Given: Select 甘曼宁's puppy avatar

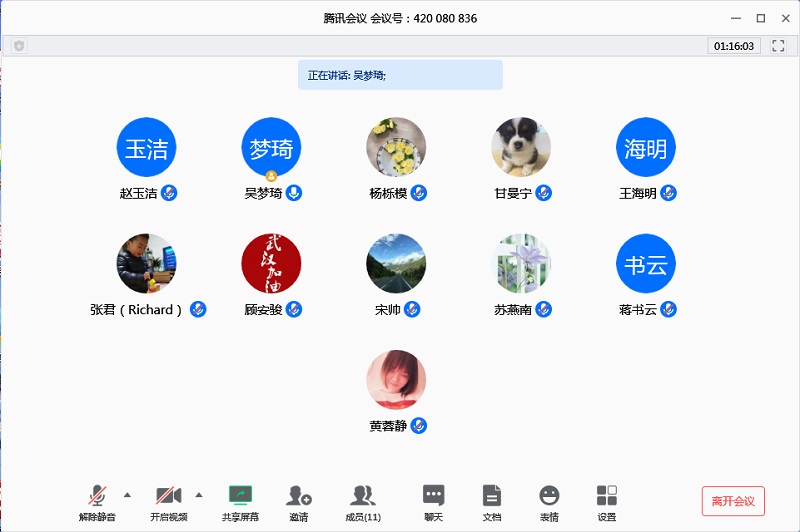Looking at the screenshot, I should click(x=521, y=147).
